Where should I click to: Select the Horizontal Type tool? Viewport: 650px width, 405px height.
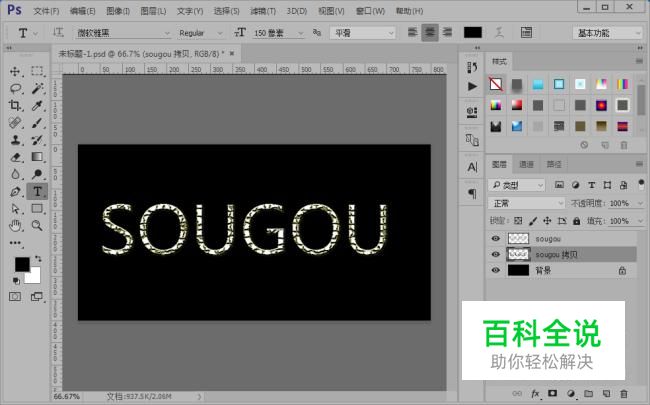(x=37, y=192)
